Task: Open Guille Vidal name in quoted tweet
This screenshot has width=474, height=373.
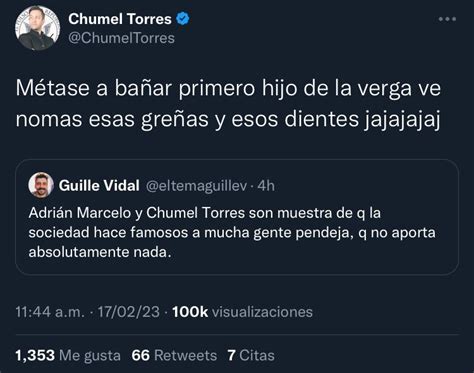Action: pyautogui.click(x=99, y=186)
